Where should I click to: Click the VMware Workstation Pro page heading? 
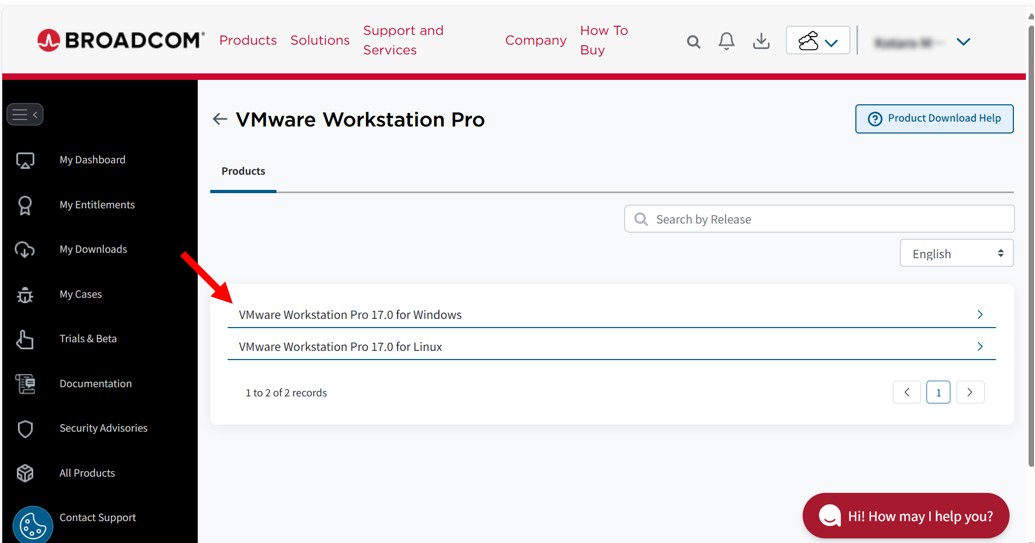[x=360, y=119]
